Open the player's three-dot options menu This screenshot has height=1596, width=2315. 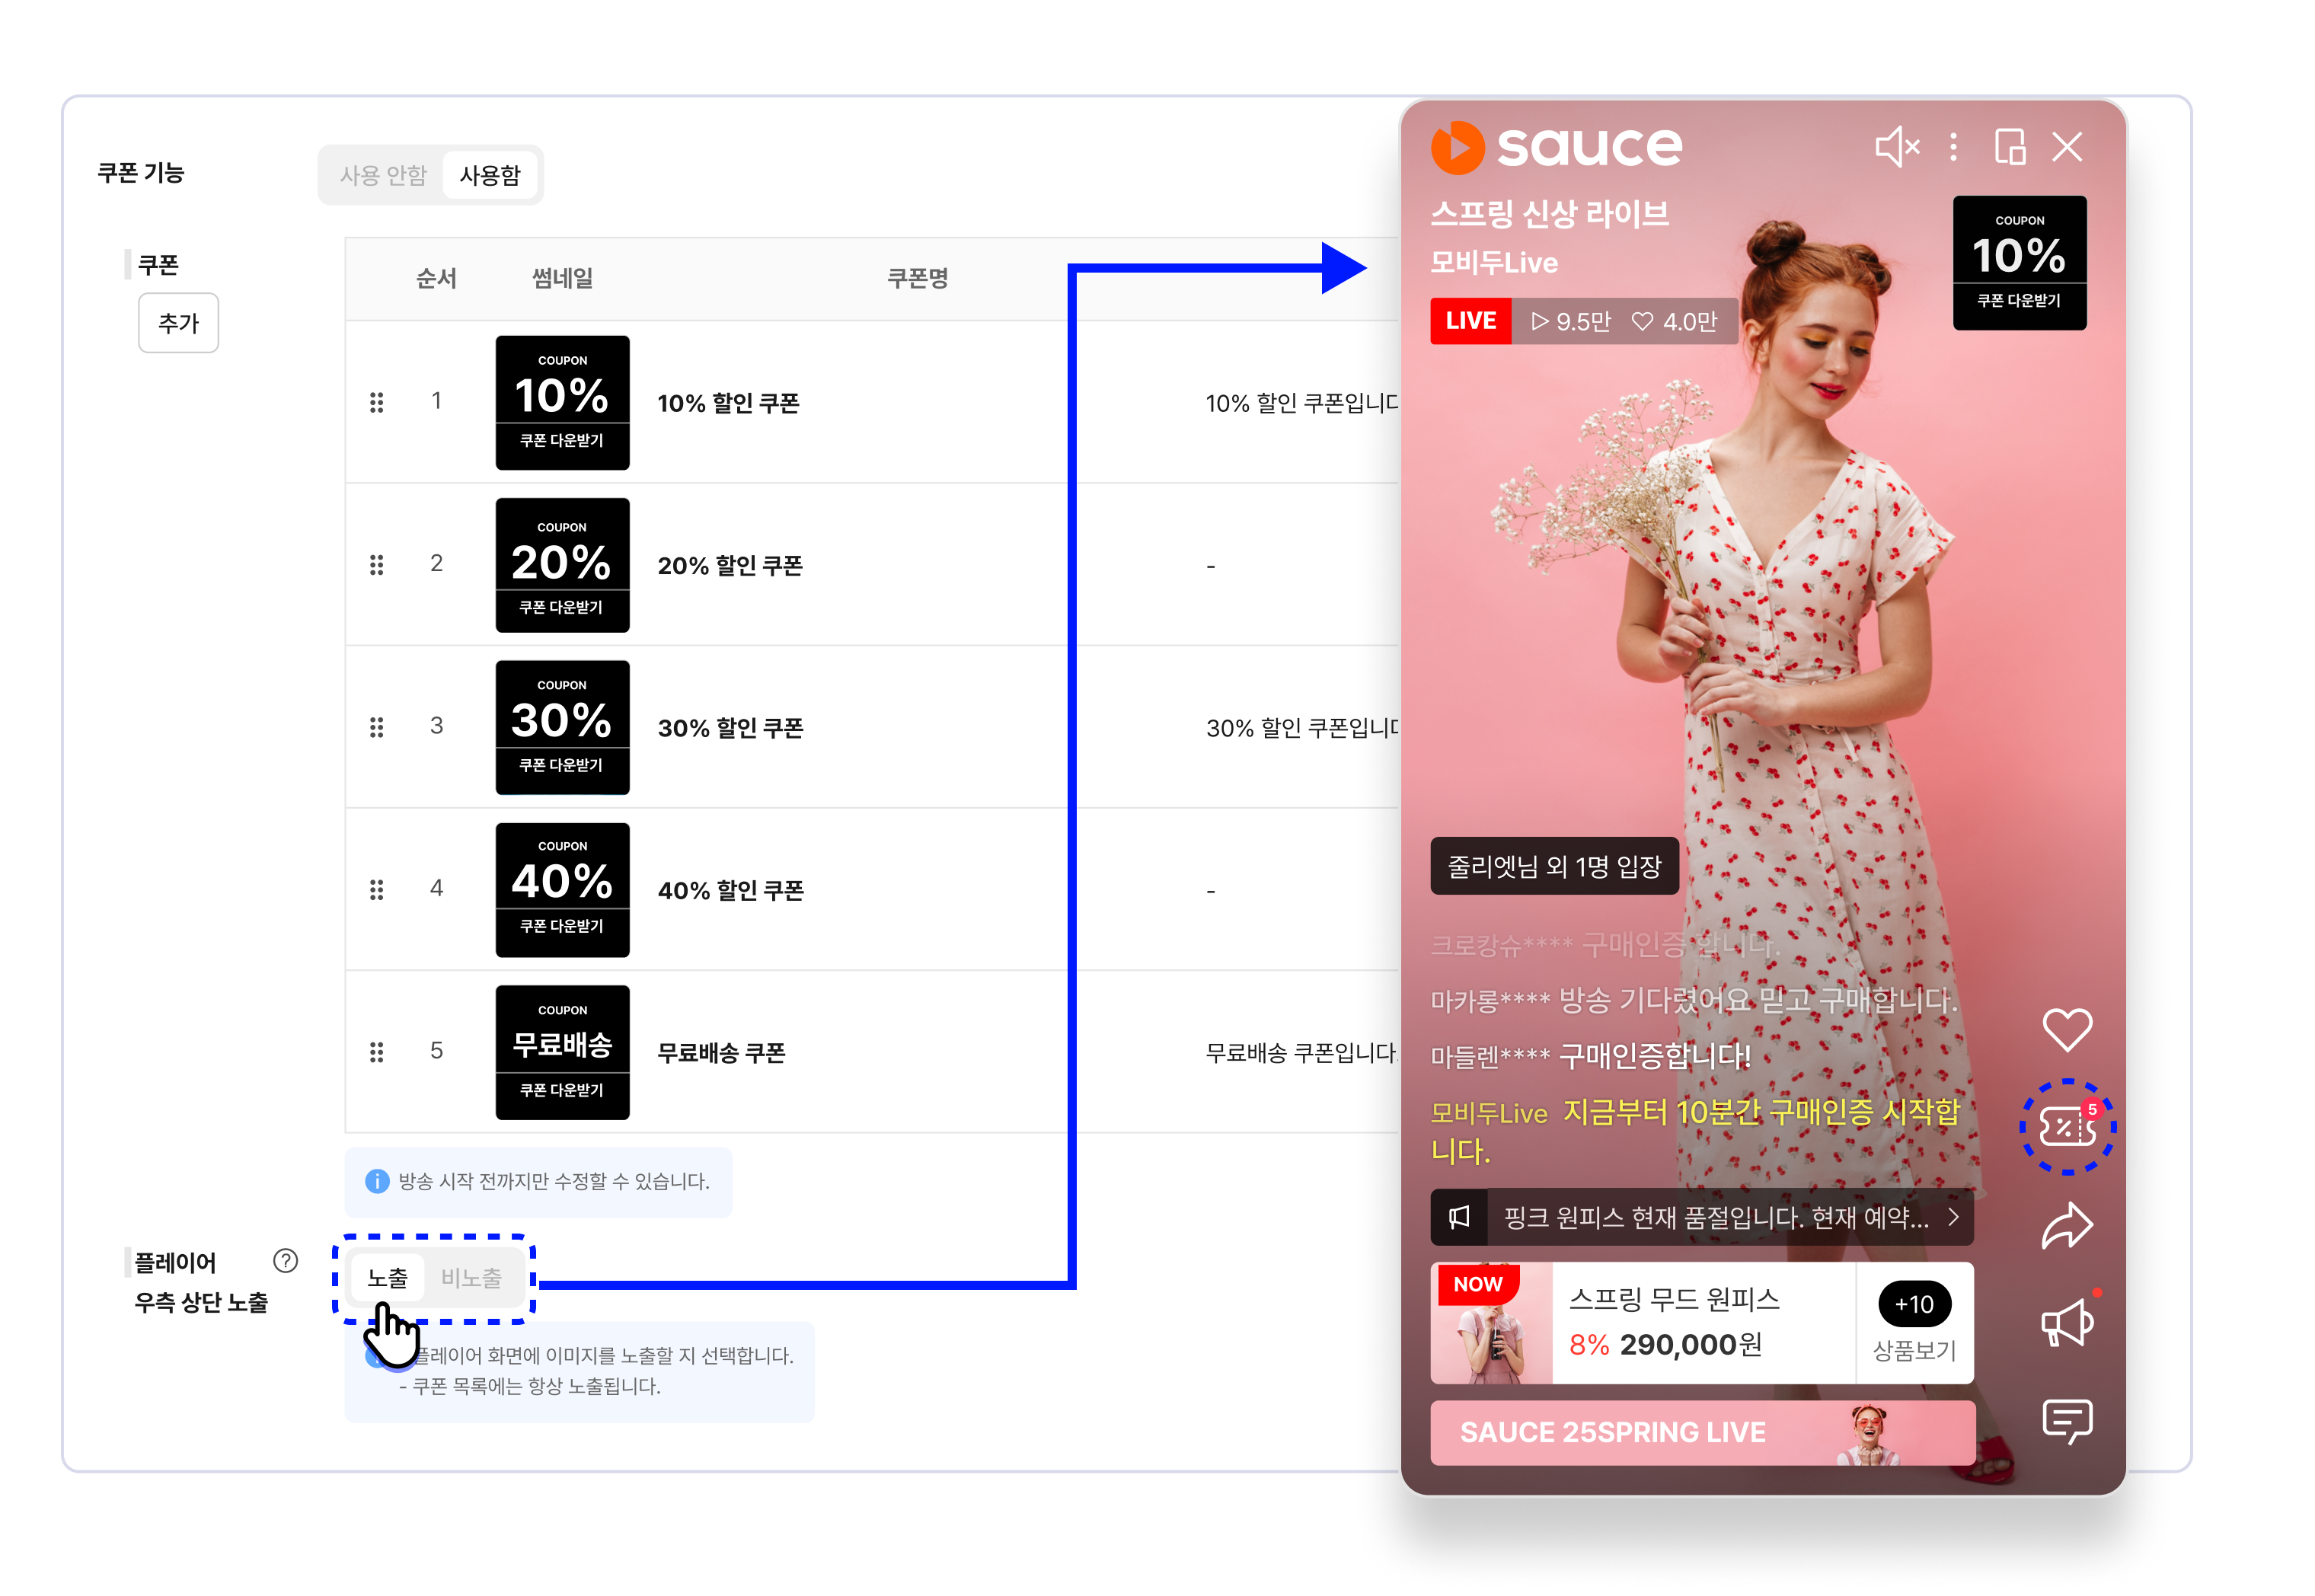[x=1953, y=147]
